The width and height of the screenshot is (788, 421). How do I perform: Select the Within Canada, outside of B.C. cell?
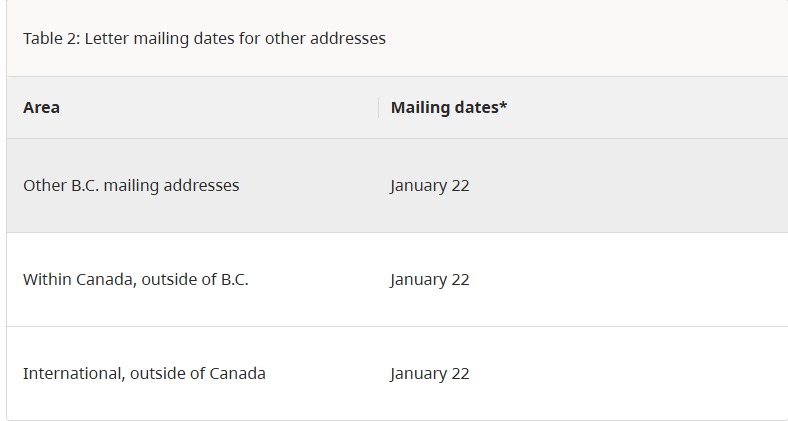coord(135,280)
